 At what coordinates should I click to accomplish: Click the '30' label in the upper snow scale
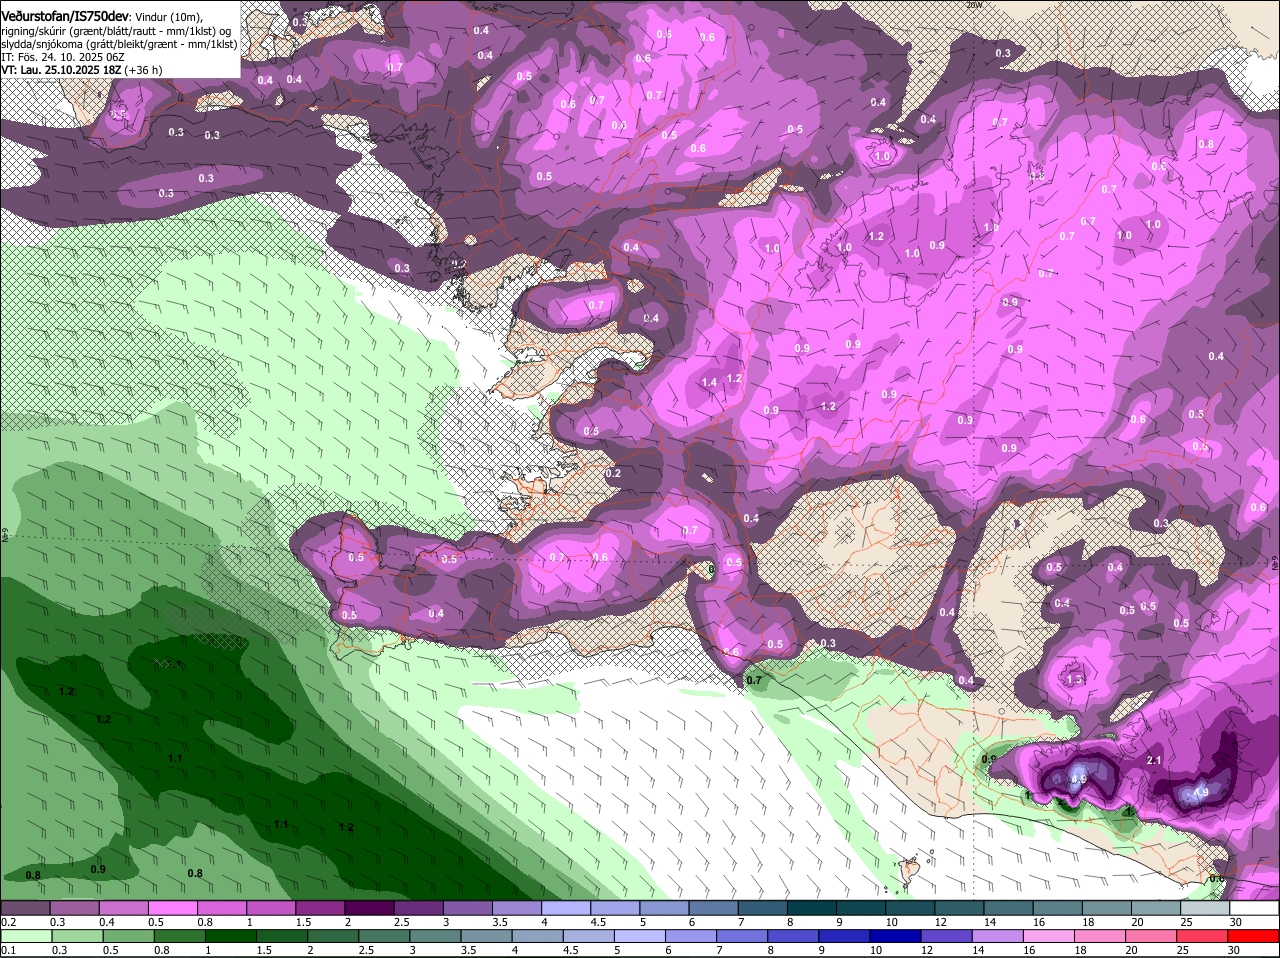tap(1235, 922)
